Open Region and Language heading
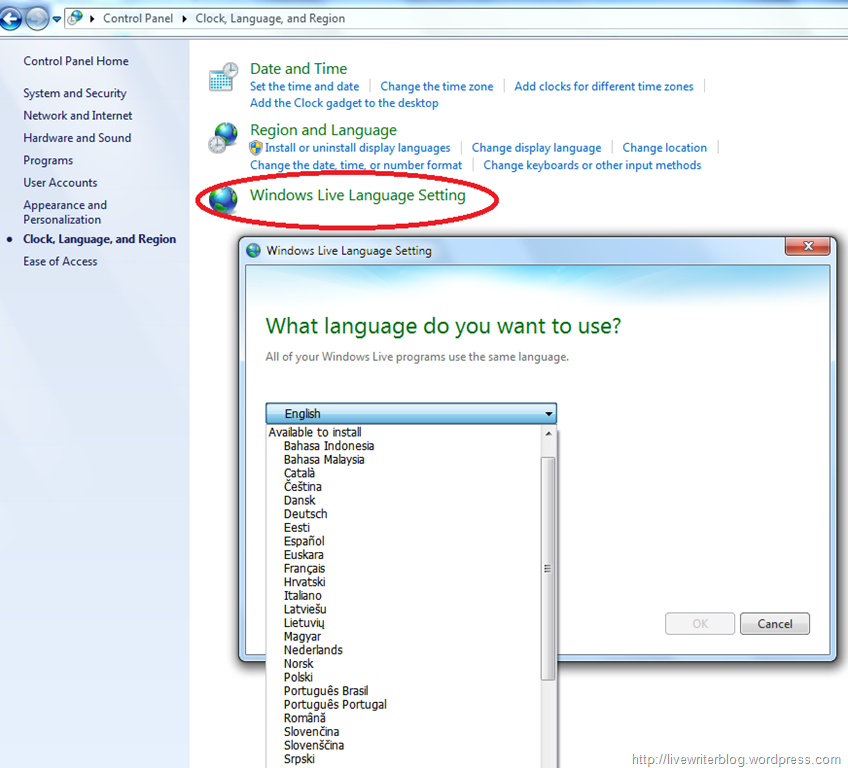This screenshot has width=848, height=768. point(323,130)
